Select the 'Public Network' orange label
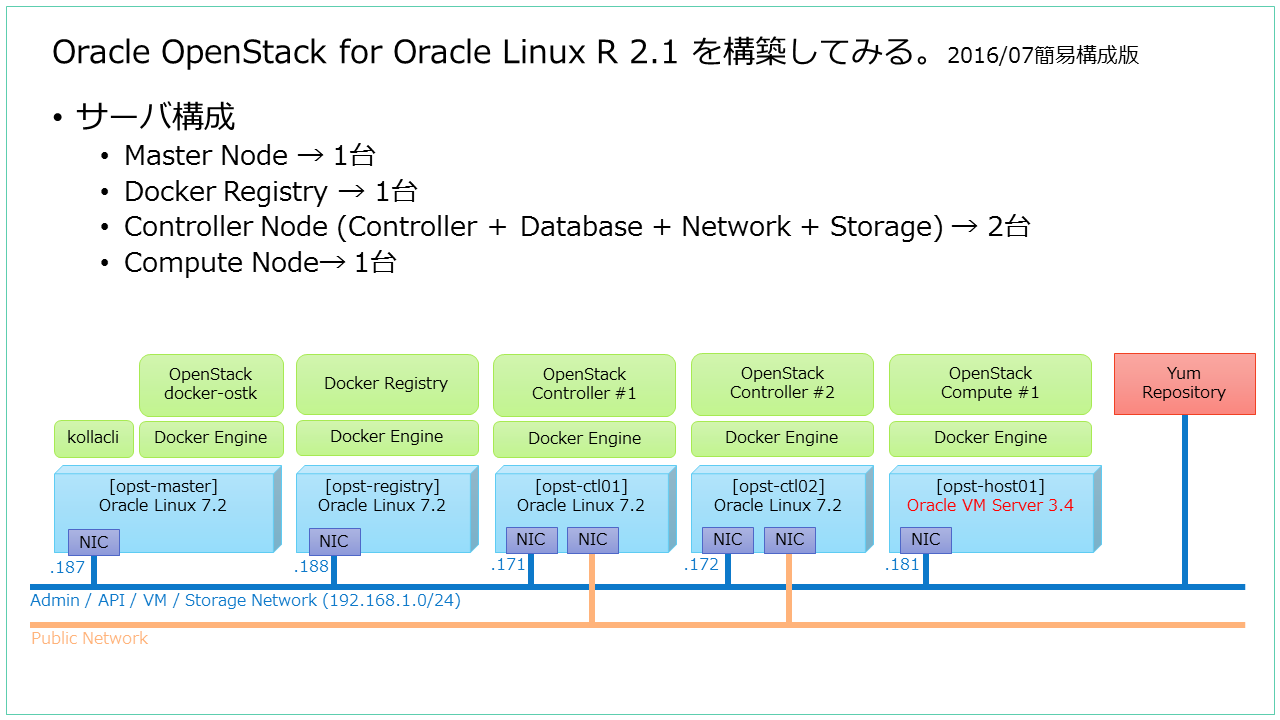The height and width of the screenshot is (720, 1280). tap(90, 638)
